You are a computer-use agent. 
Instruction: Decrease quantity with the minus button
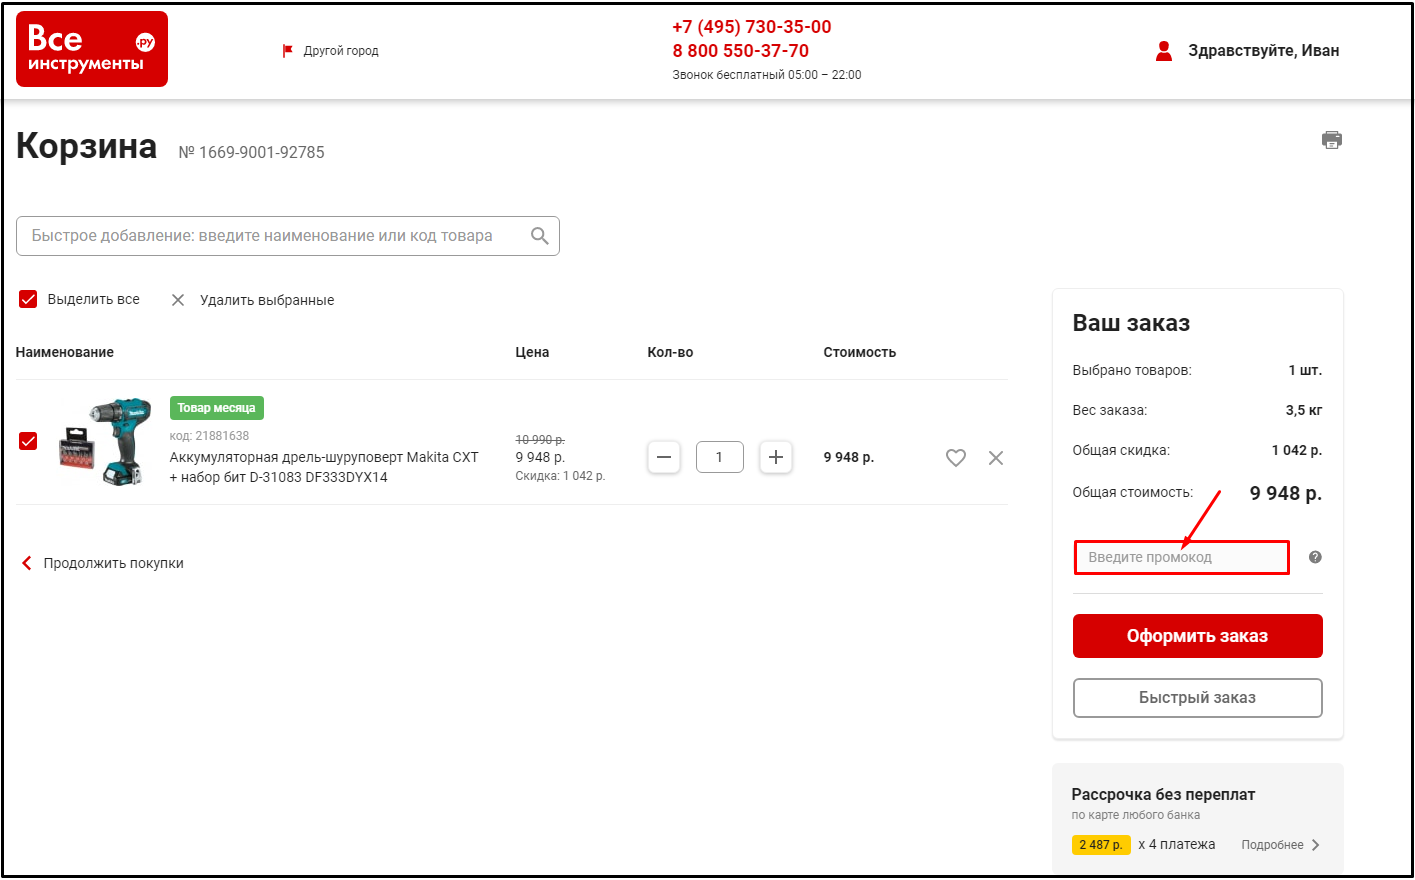click(x=664, y=457)
